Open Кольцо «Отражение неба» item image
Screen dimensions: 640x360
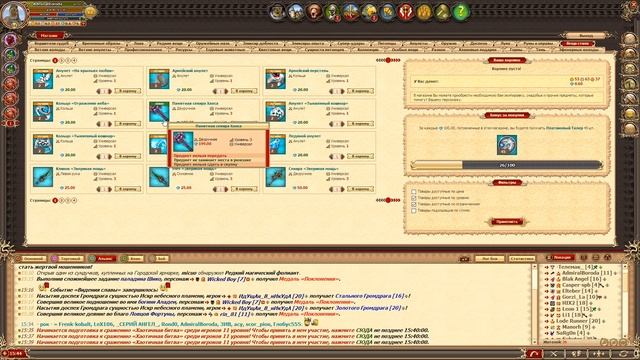click(43, 111)
